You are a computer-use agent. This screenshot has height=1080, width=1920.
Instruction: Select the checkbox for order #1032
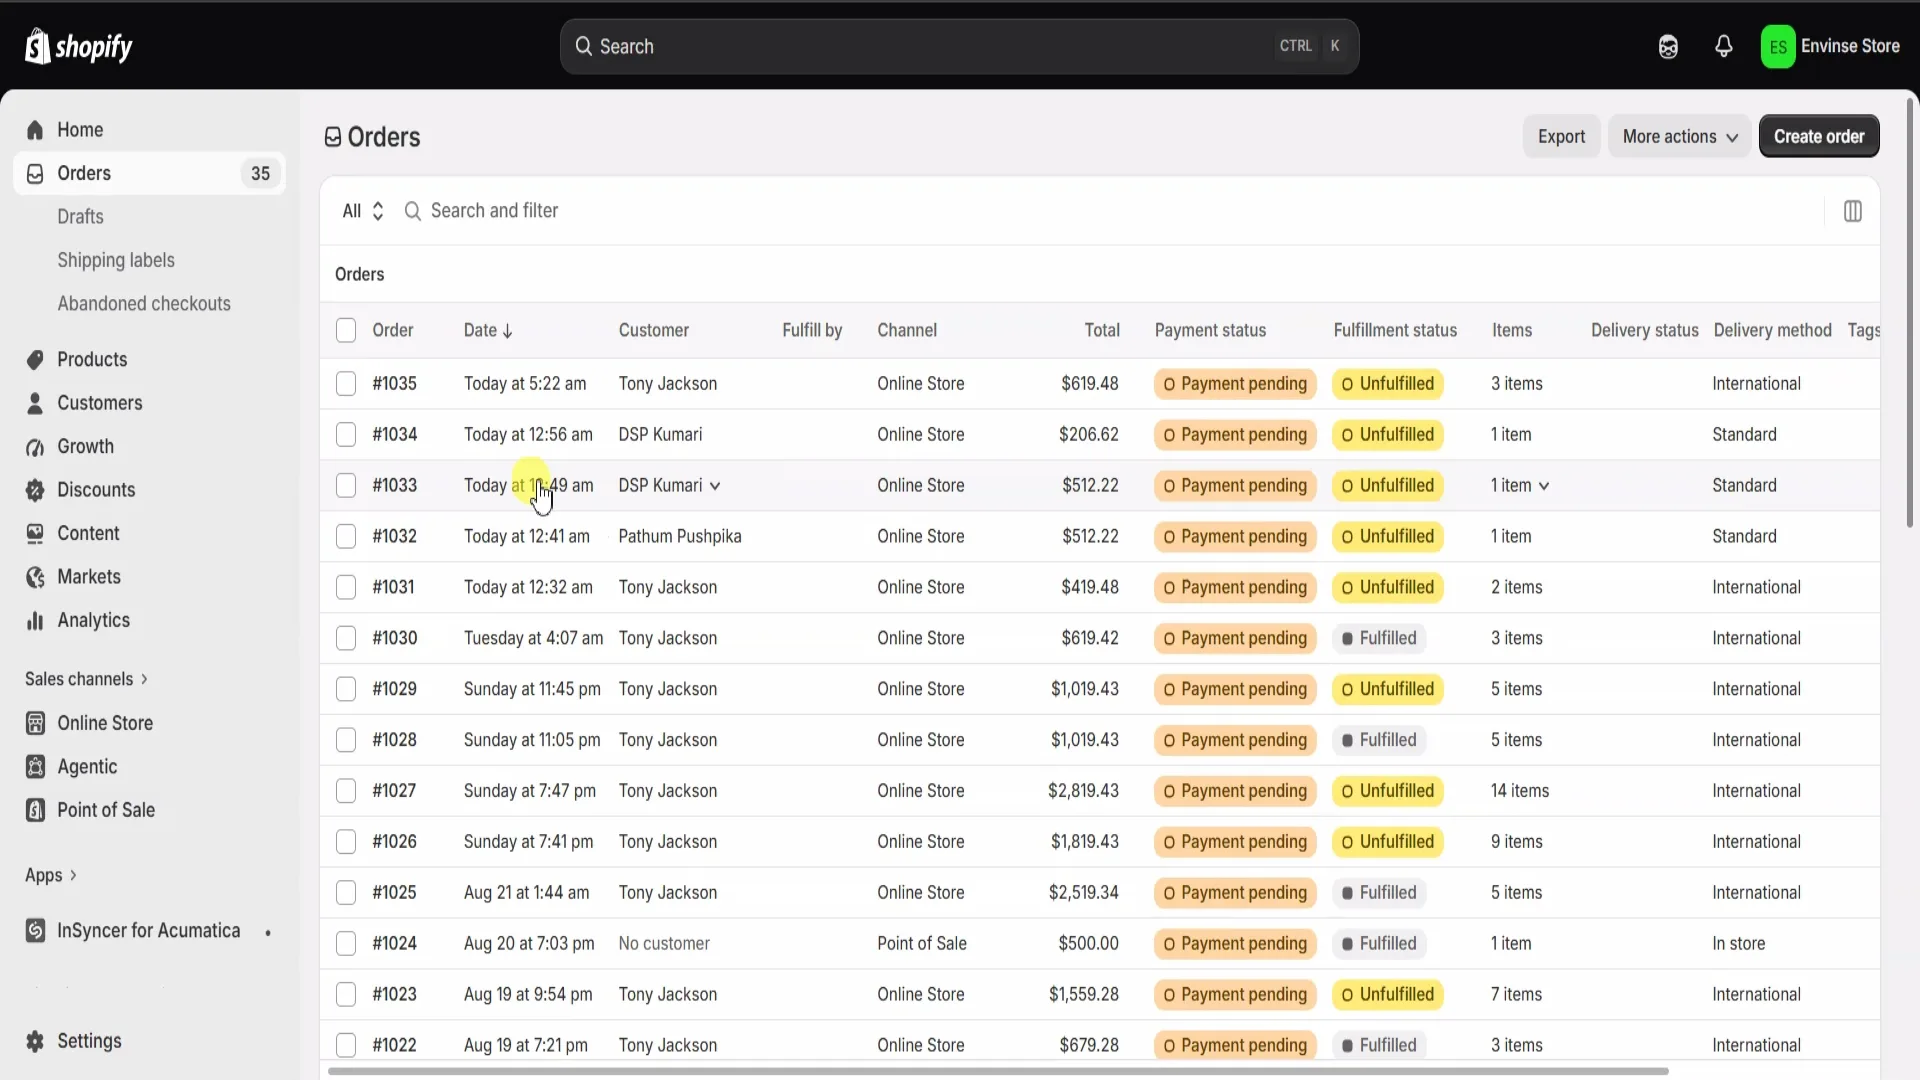coord(346,536)
